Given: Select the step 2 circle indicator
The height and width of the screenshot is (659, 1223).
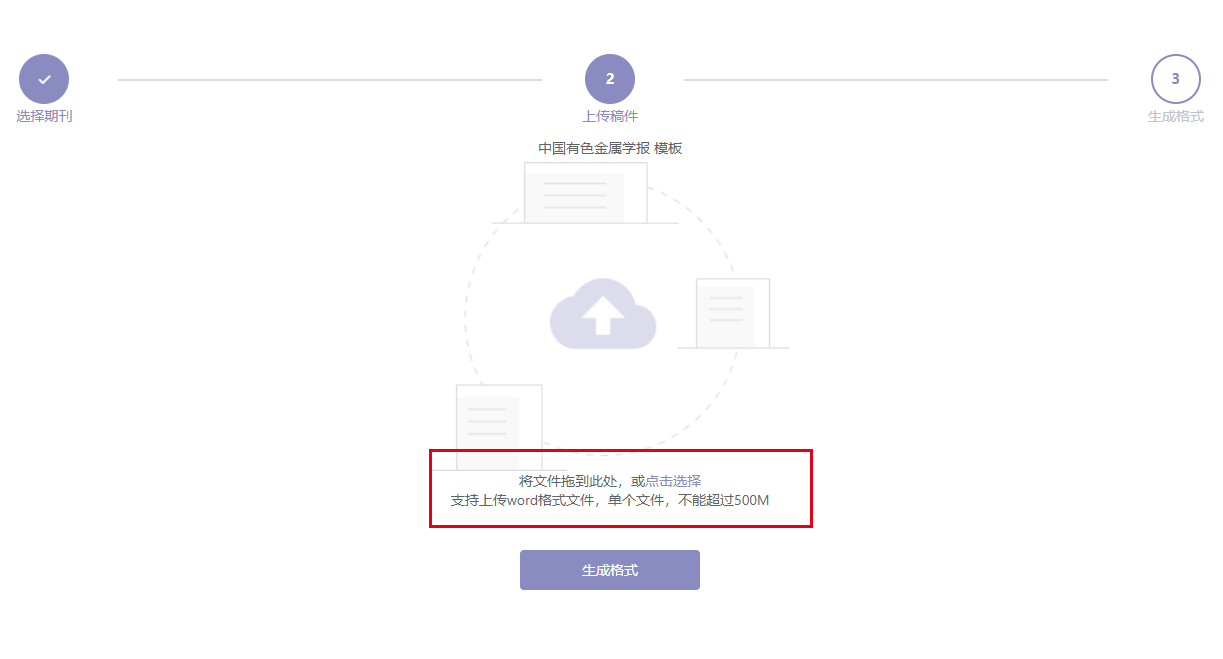Looking at the screenshot, I should click(610, 79).
